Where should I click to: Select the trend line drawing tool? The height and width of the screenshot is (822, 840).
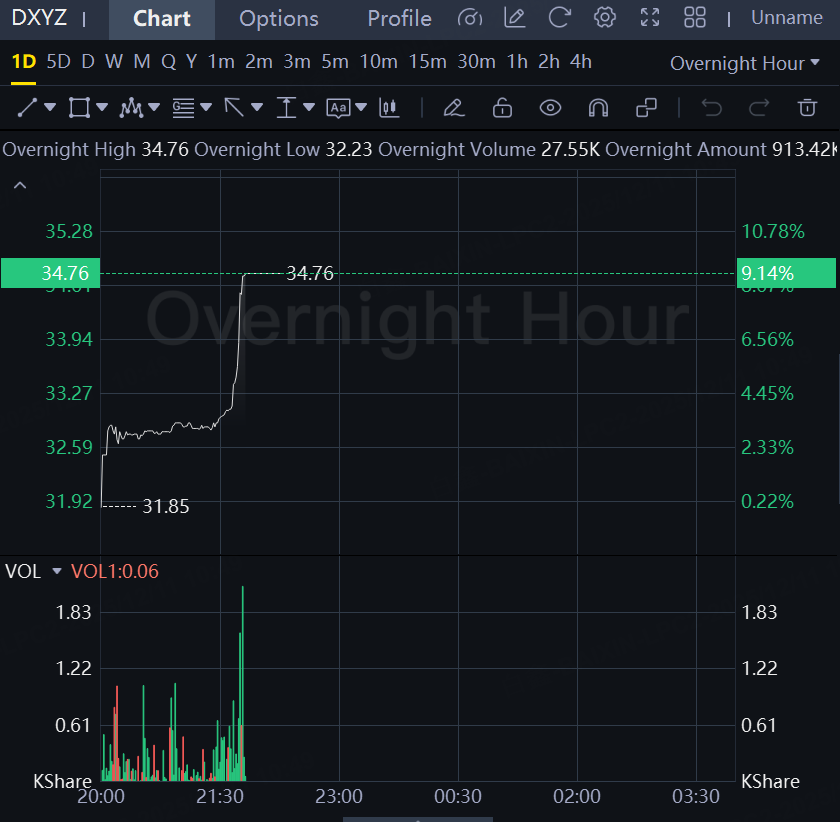coord(27,107)
